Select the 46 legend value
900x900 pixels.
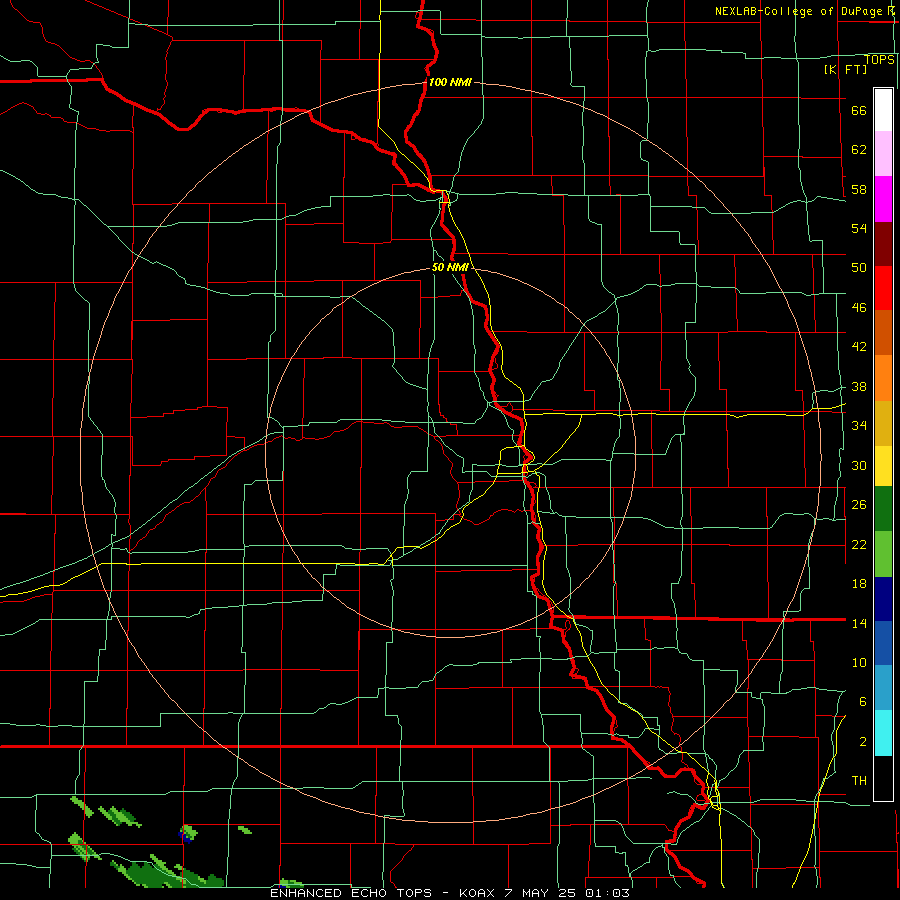859,308
